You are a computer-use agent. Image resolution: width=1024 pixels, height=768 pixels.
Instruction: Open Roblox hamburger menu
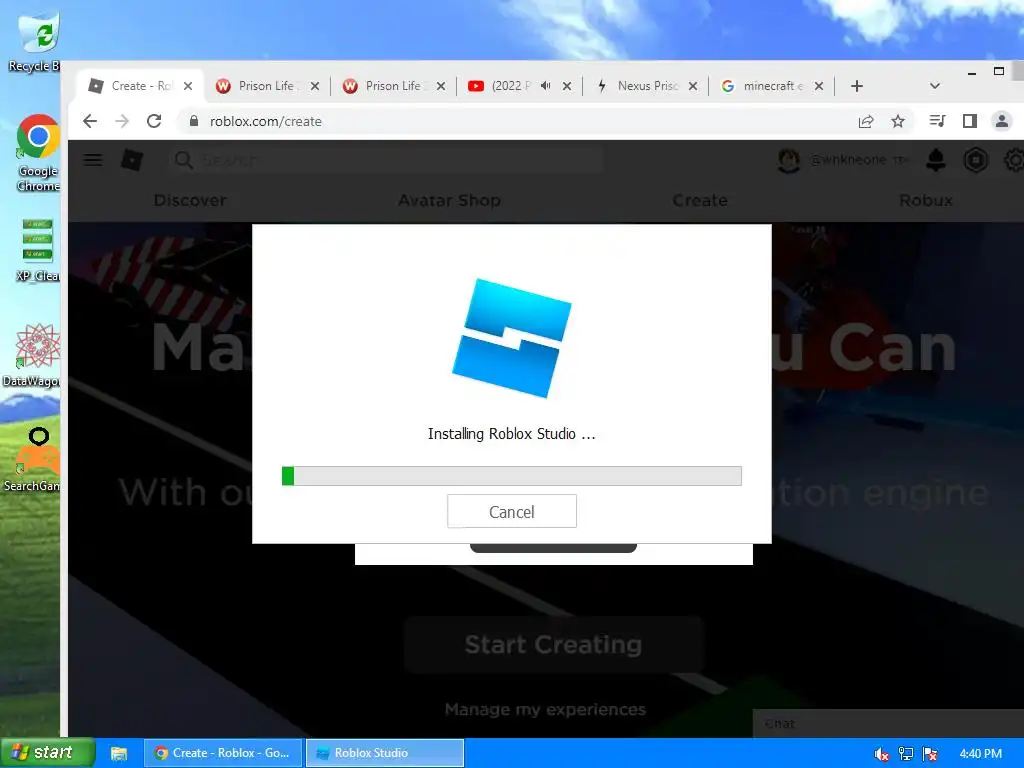coord(93,160)
